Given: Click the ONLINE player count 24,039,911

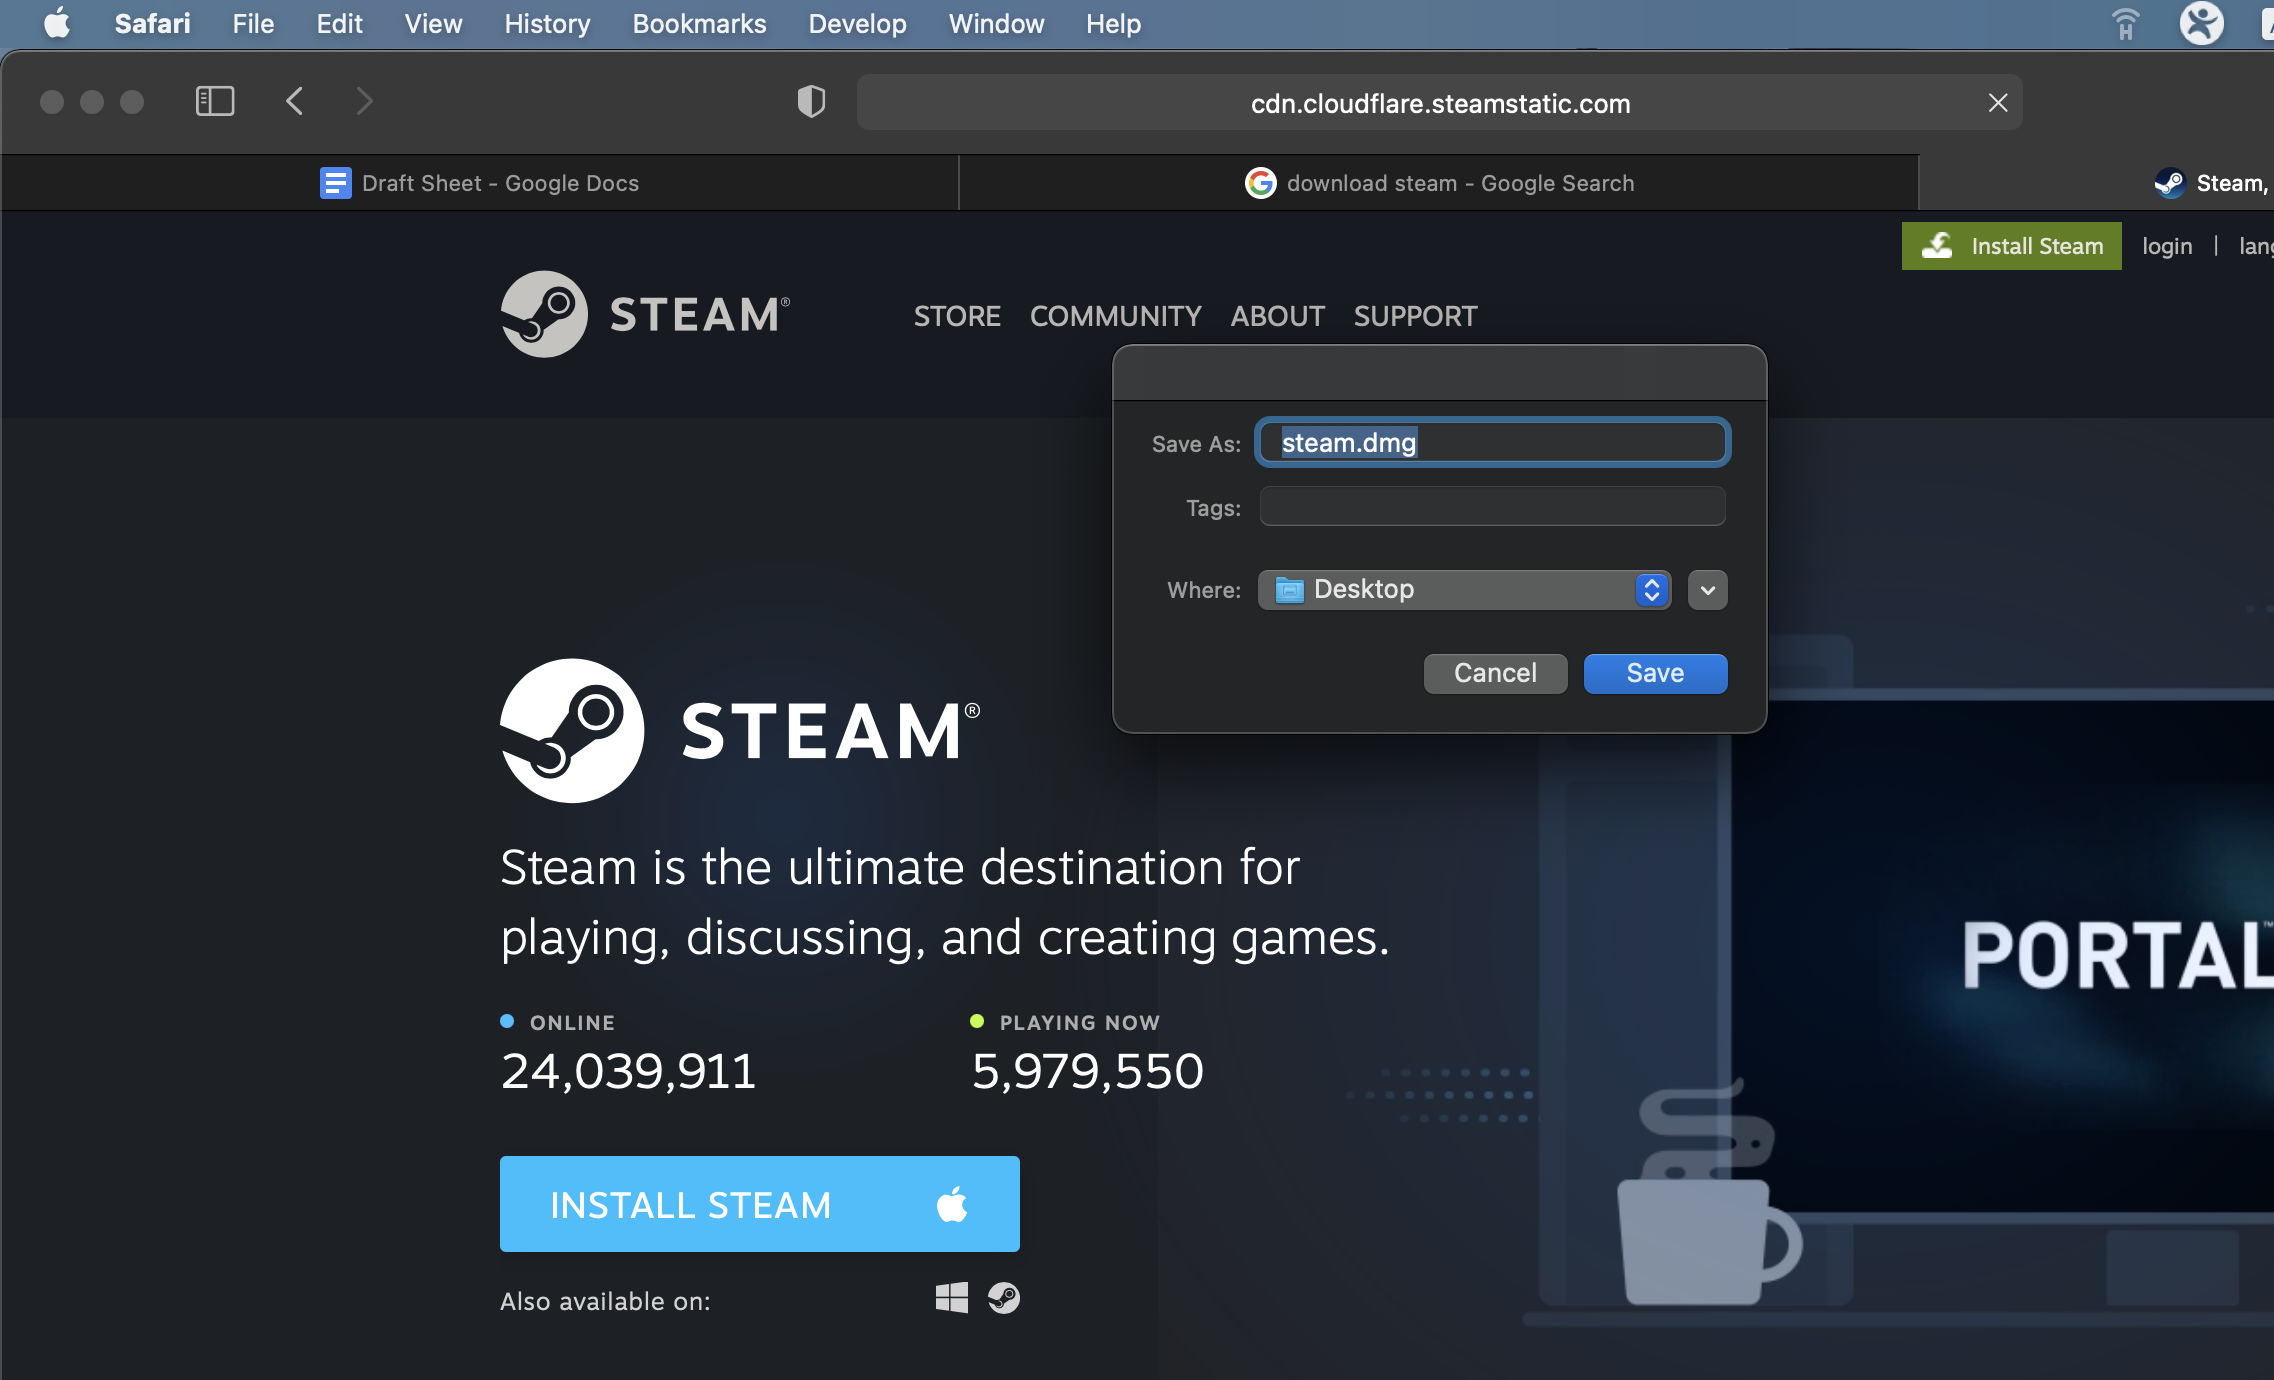Looking at the screenshot, I should coord(628,1070).
